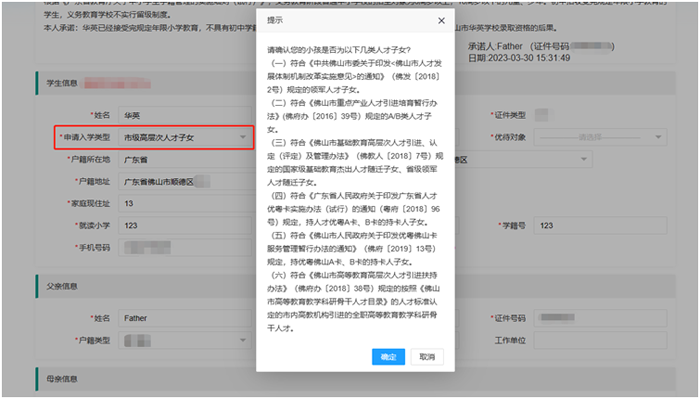The width and height of the screenshot is (700, 399).
Task: Select the 母亲信息 section header
Action: point(62,379)
